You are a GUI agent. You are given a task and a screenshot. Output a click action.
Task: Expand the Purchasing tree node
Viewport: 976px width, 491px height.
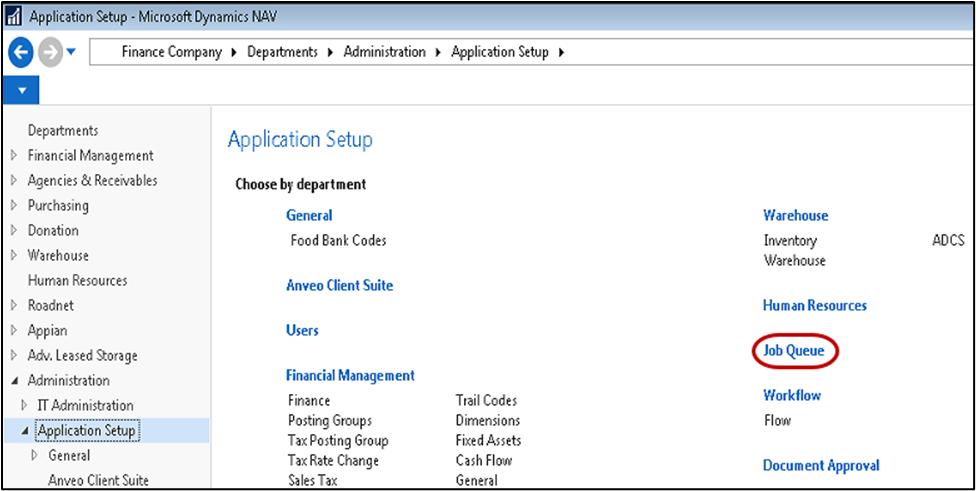click(14, 205)
